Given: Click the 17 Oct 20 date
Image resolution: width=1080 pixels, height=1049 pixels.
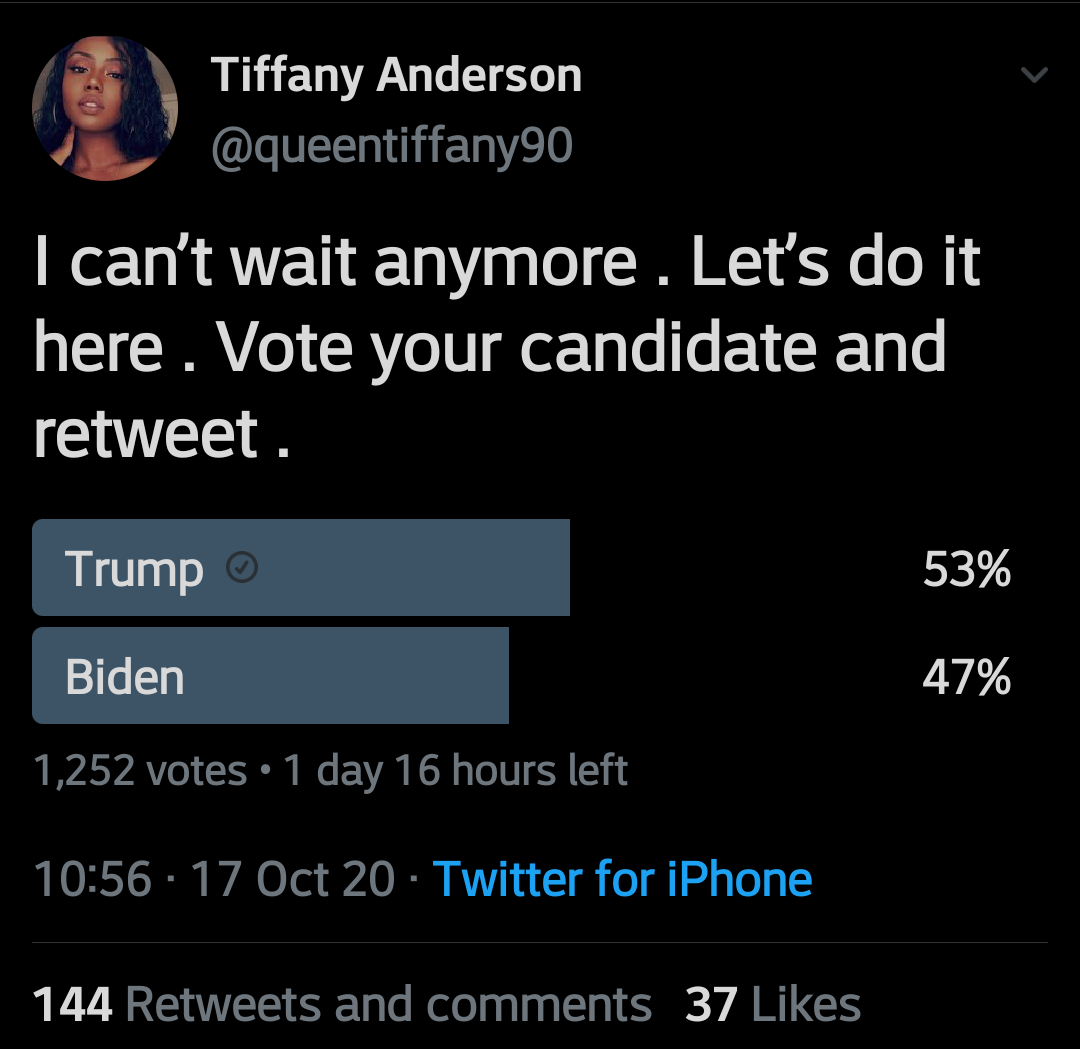Looking at the screenshot, I should (x=292, y=880).
